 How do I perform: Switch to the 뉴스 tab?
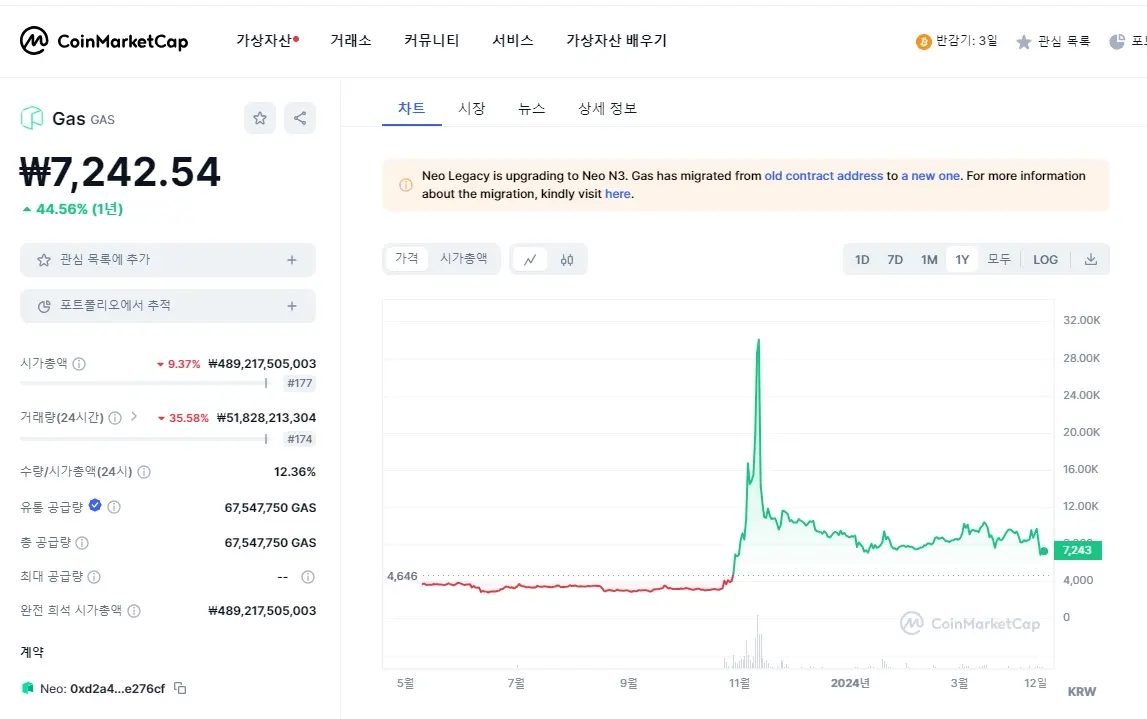coord(532,108)
